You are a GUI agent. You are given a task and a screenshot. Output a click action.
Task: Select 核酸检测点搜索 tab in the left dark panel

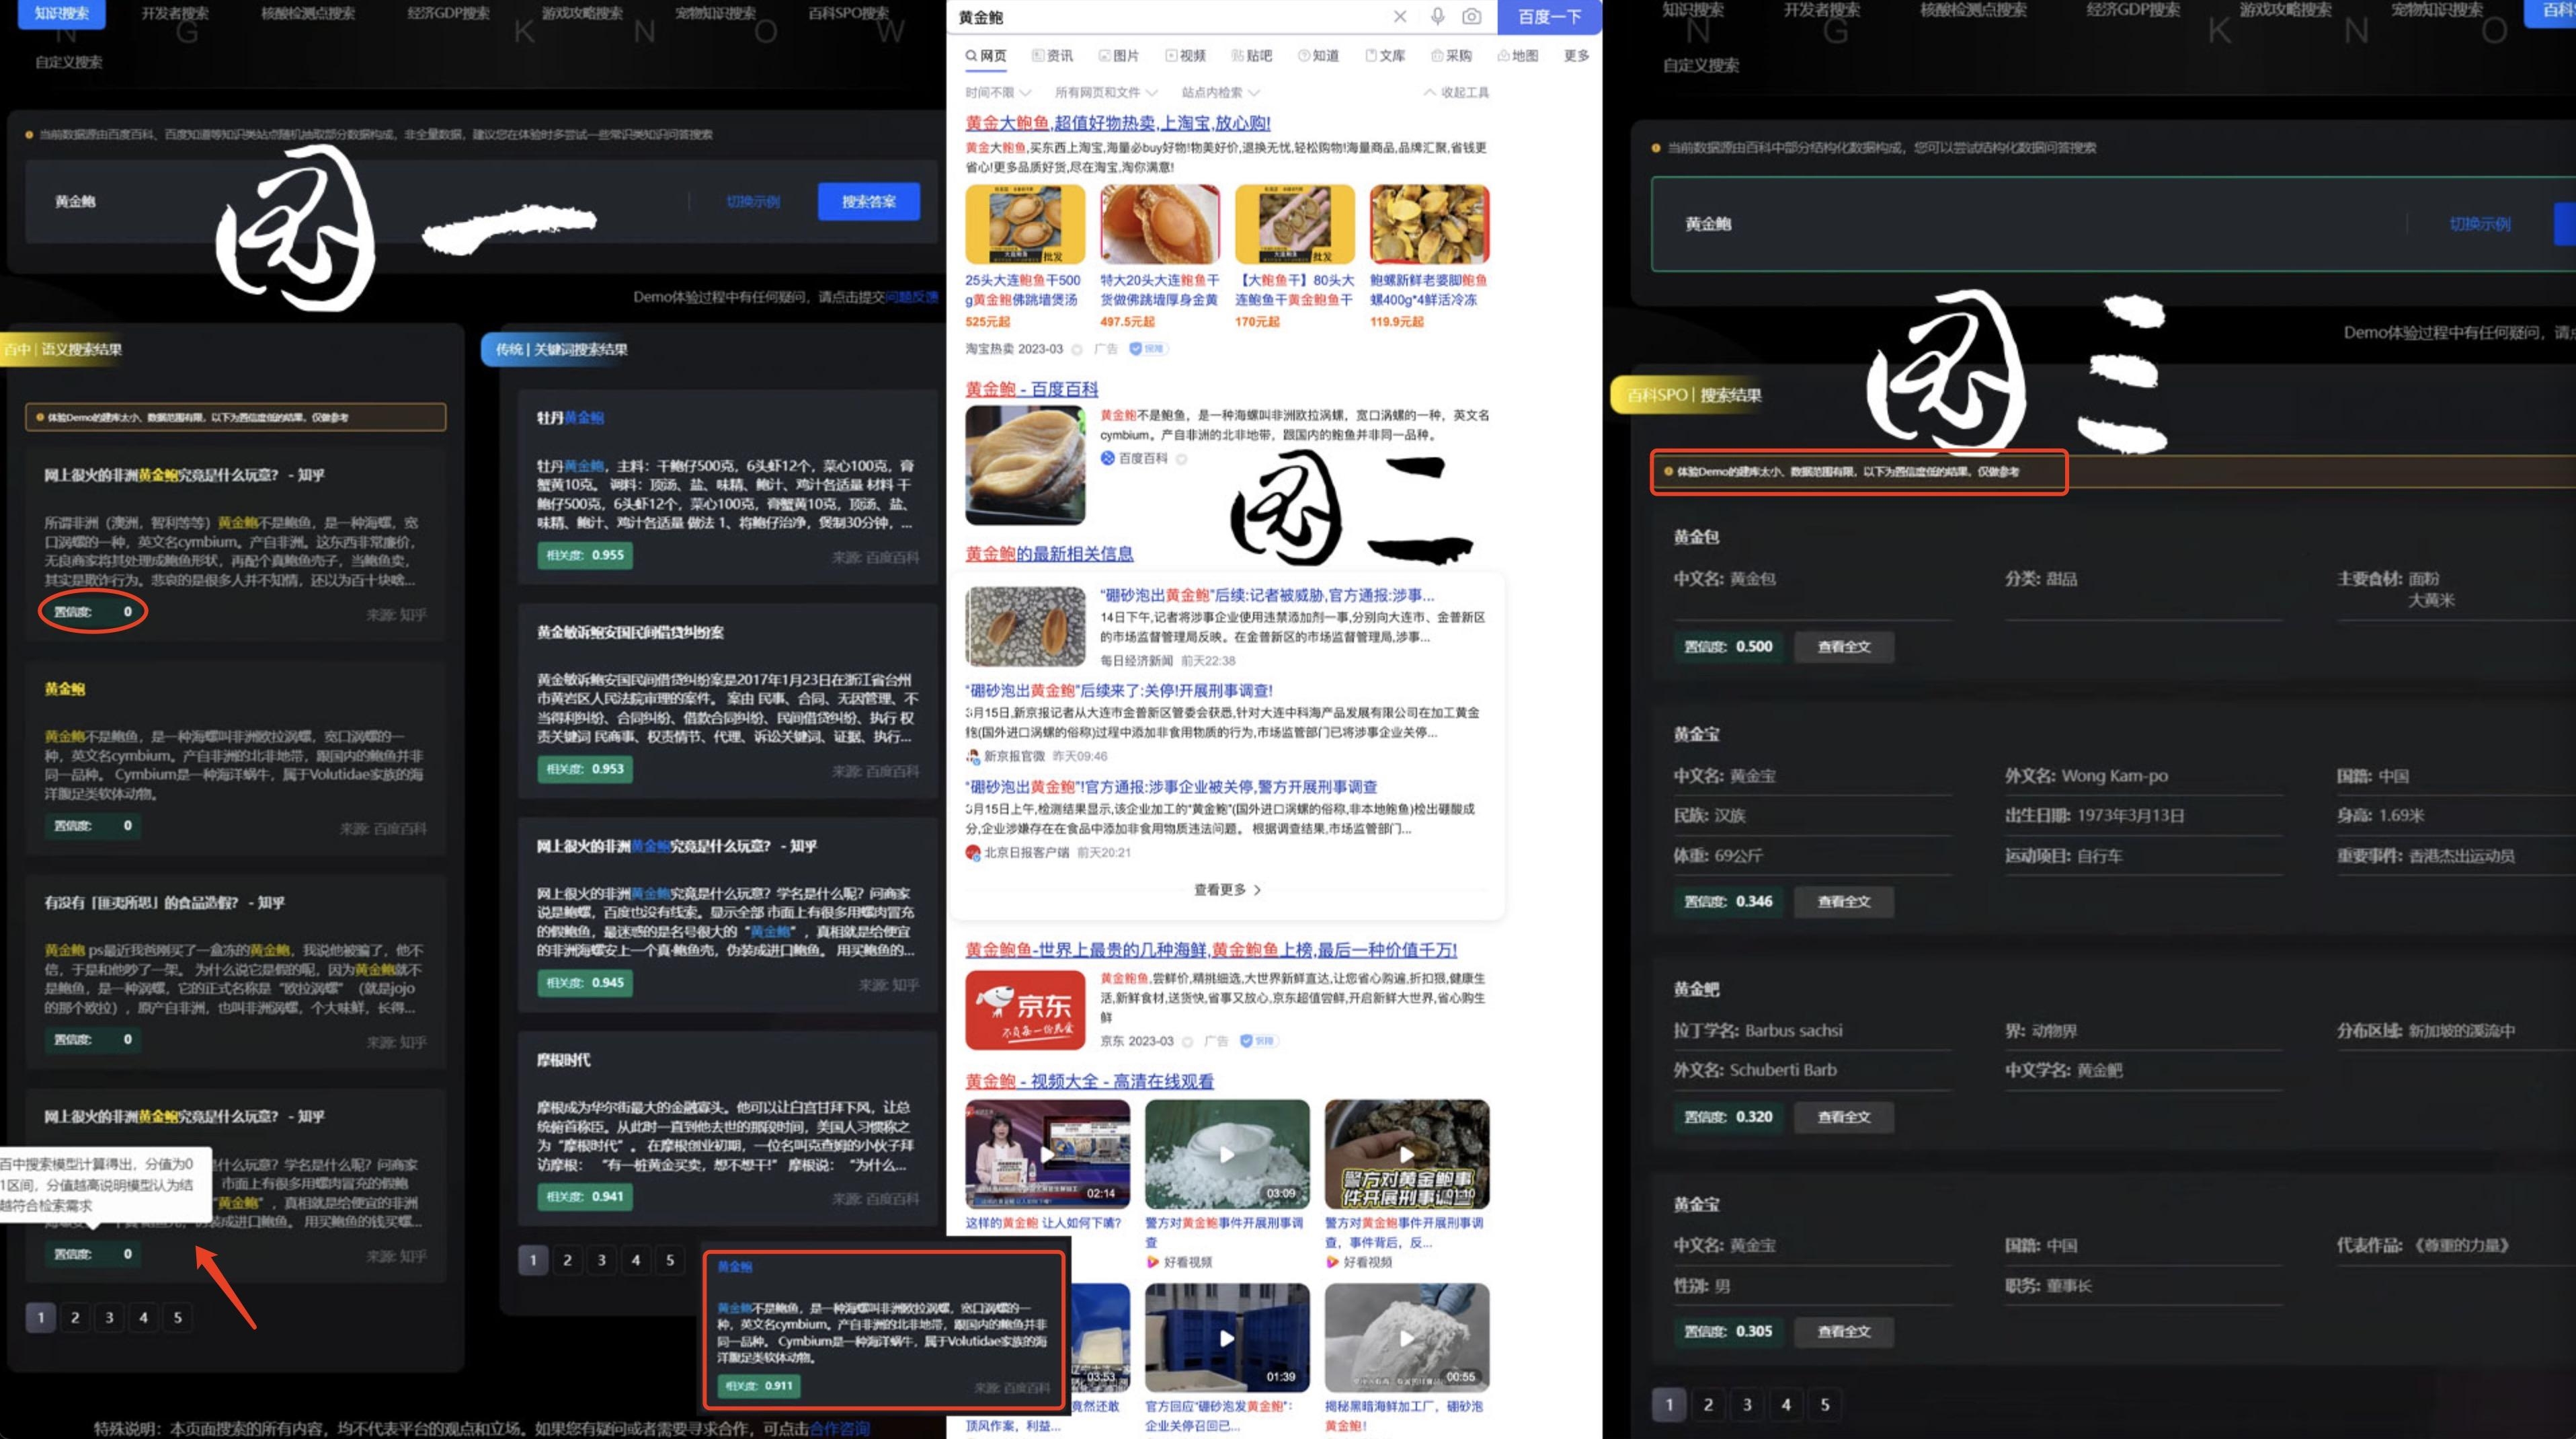coord(308,13)
